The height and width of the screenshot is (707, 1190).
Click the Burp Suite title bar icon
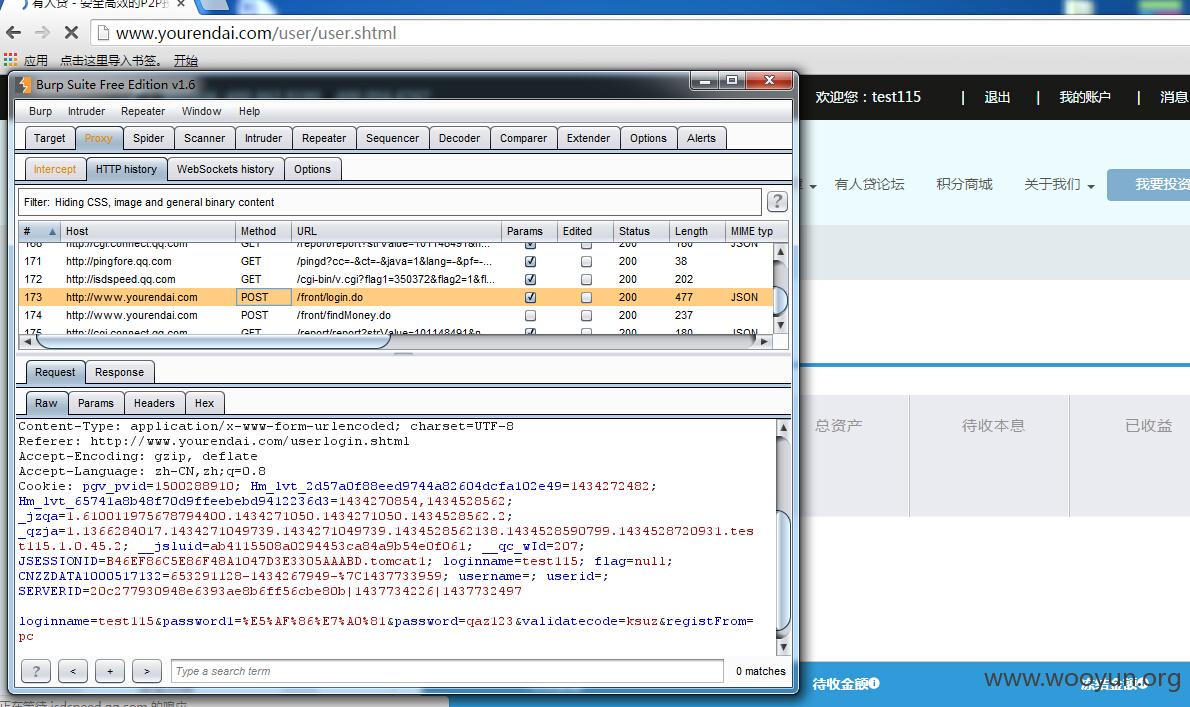24,84
